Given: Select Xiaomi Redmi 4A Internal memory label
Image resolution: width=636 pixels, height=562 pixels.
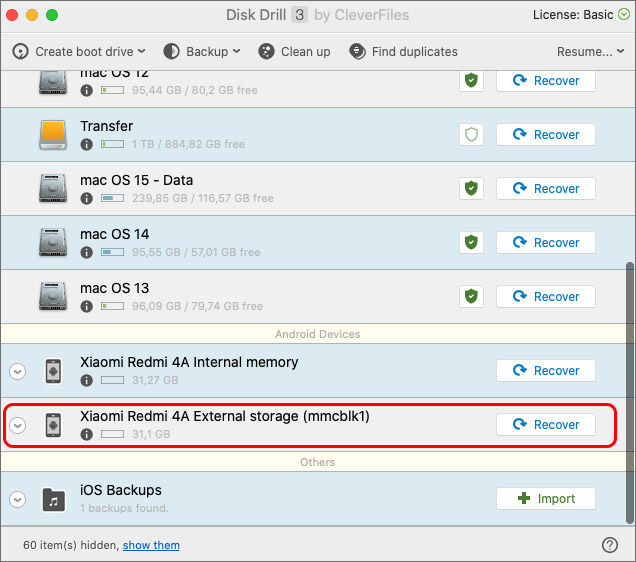Looking at the screenshot, I should pos(189,362).
